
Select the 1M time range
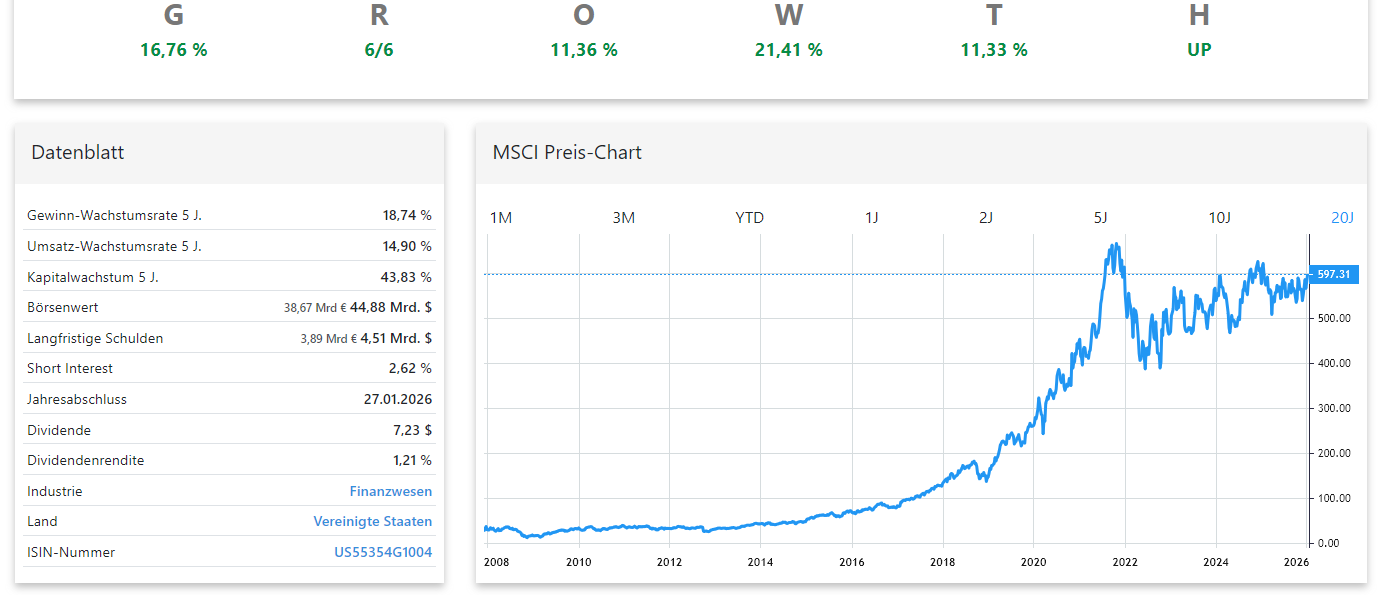pos(502,217)
